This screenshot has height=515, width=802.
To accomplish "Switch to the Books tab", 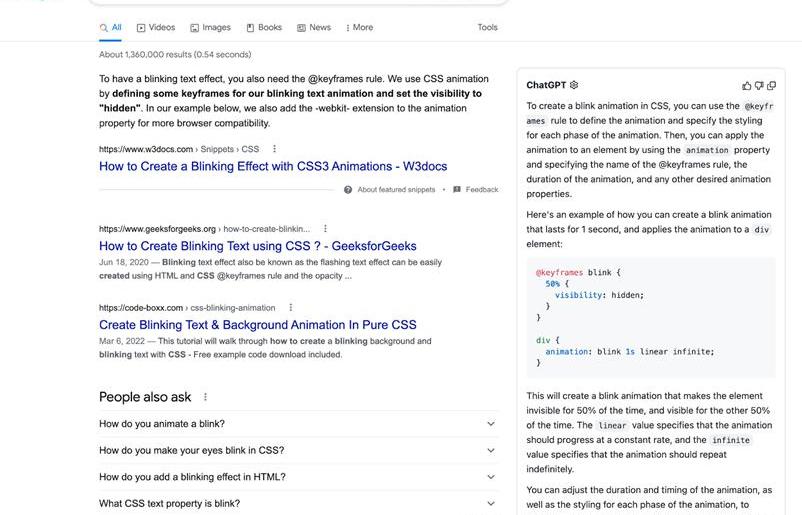I will [x=264, y=28].
